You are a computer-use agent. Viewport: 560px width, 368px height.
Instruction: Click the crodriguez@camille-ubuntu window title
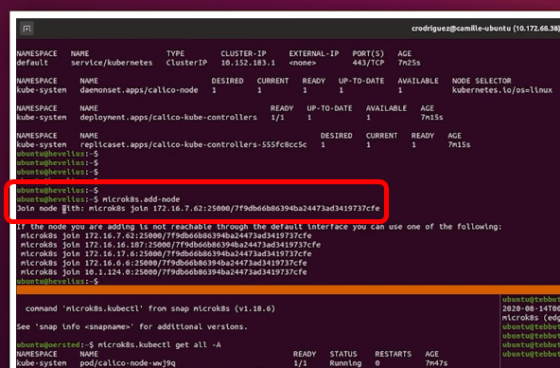(485, 29)
